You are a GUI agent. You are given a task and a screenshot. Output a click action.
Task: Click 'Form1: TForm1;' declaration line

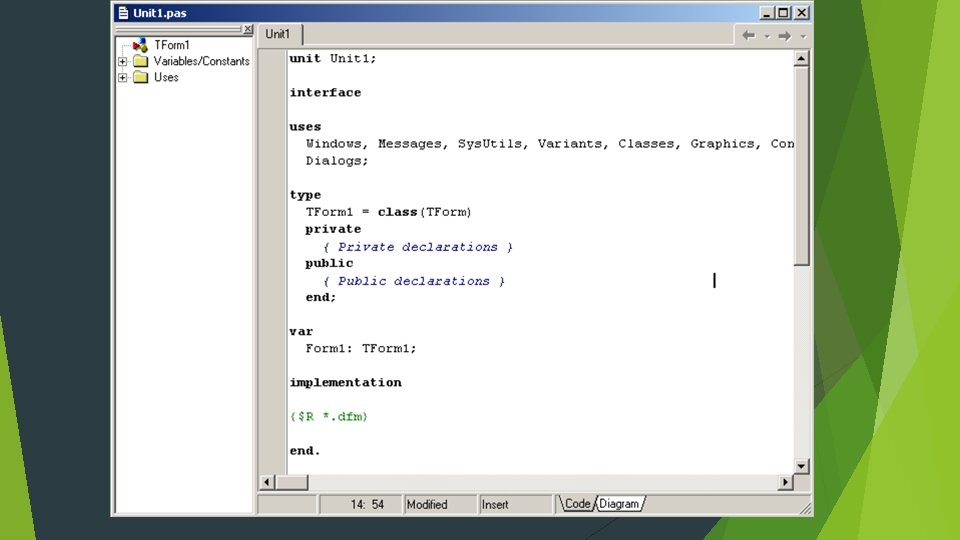[x=361, y=348]
